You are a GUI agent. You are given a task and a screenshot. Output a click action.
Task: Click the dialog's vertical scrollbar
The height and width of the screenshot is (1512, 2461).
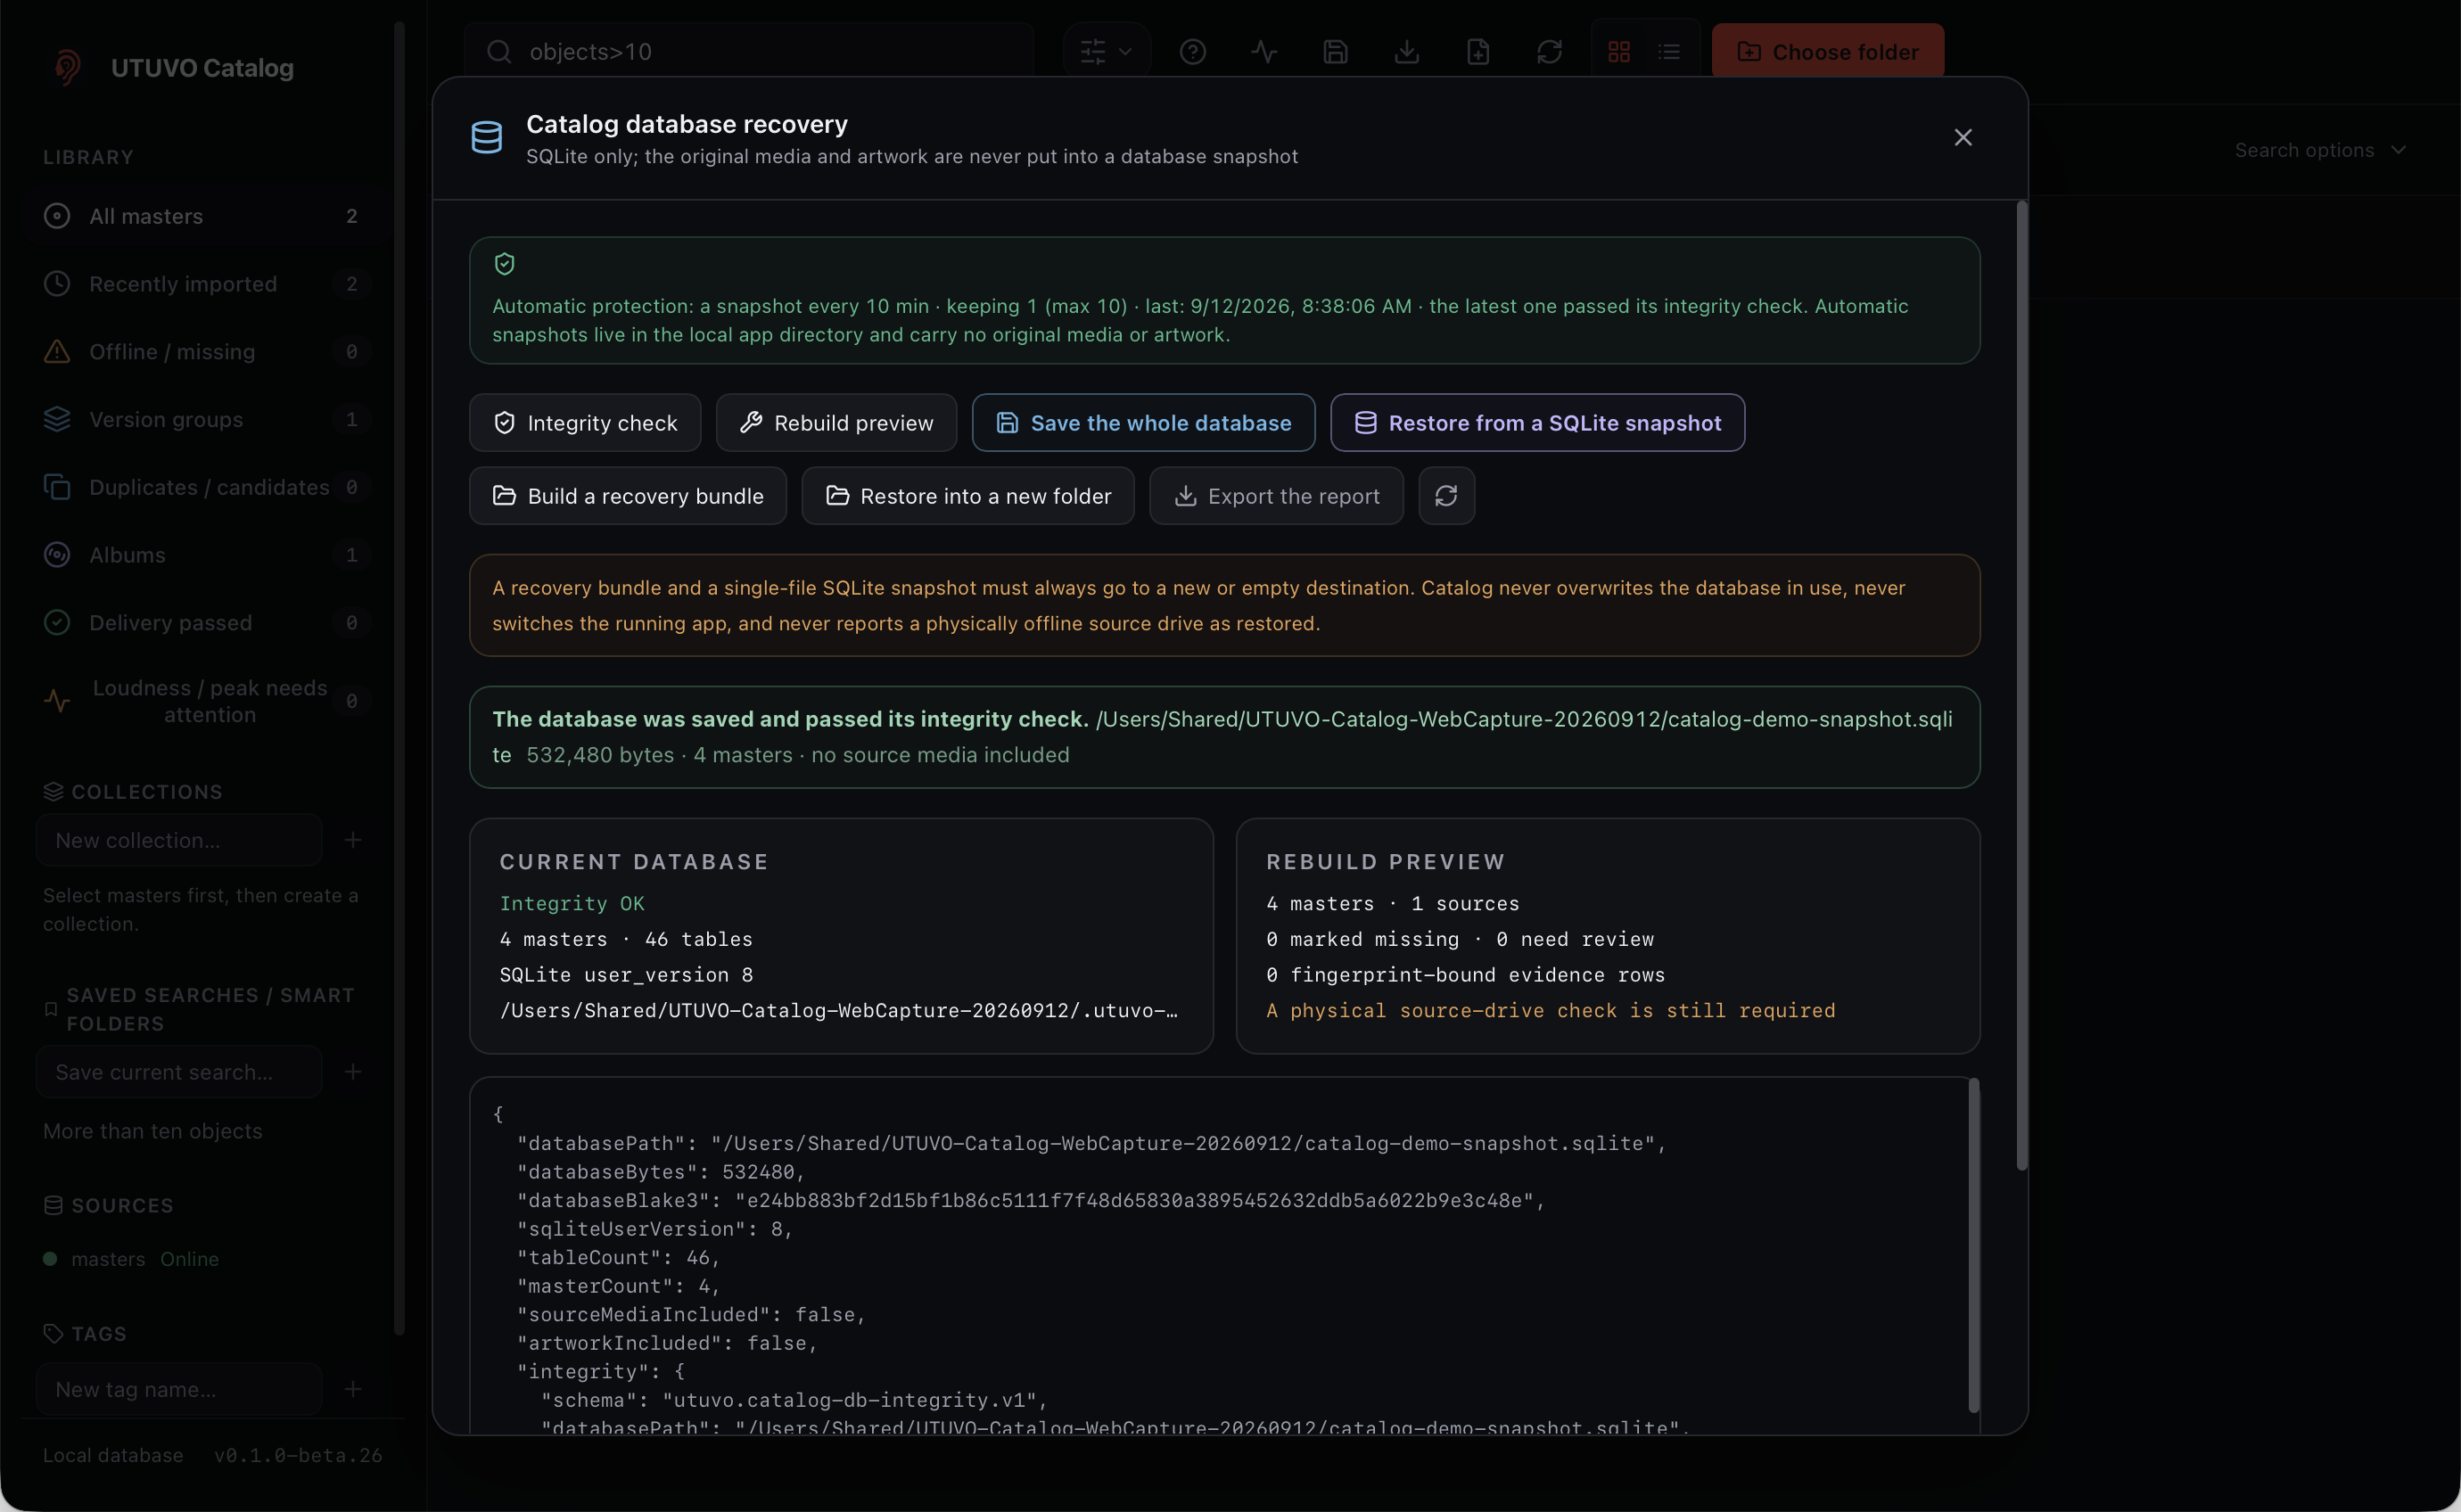tap(2021, 686)
